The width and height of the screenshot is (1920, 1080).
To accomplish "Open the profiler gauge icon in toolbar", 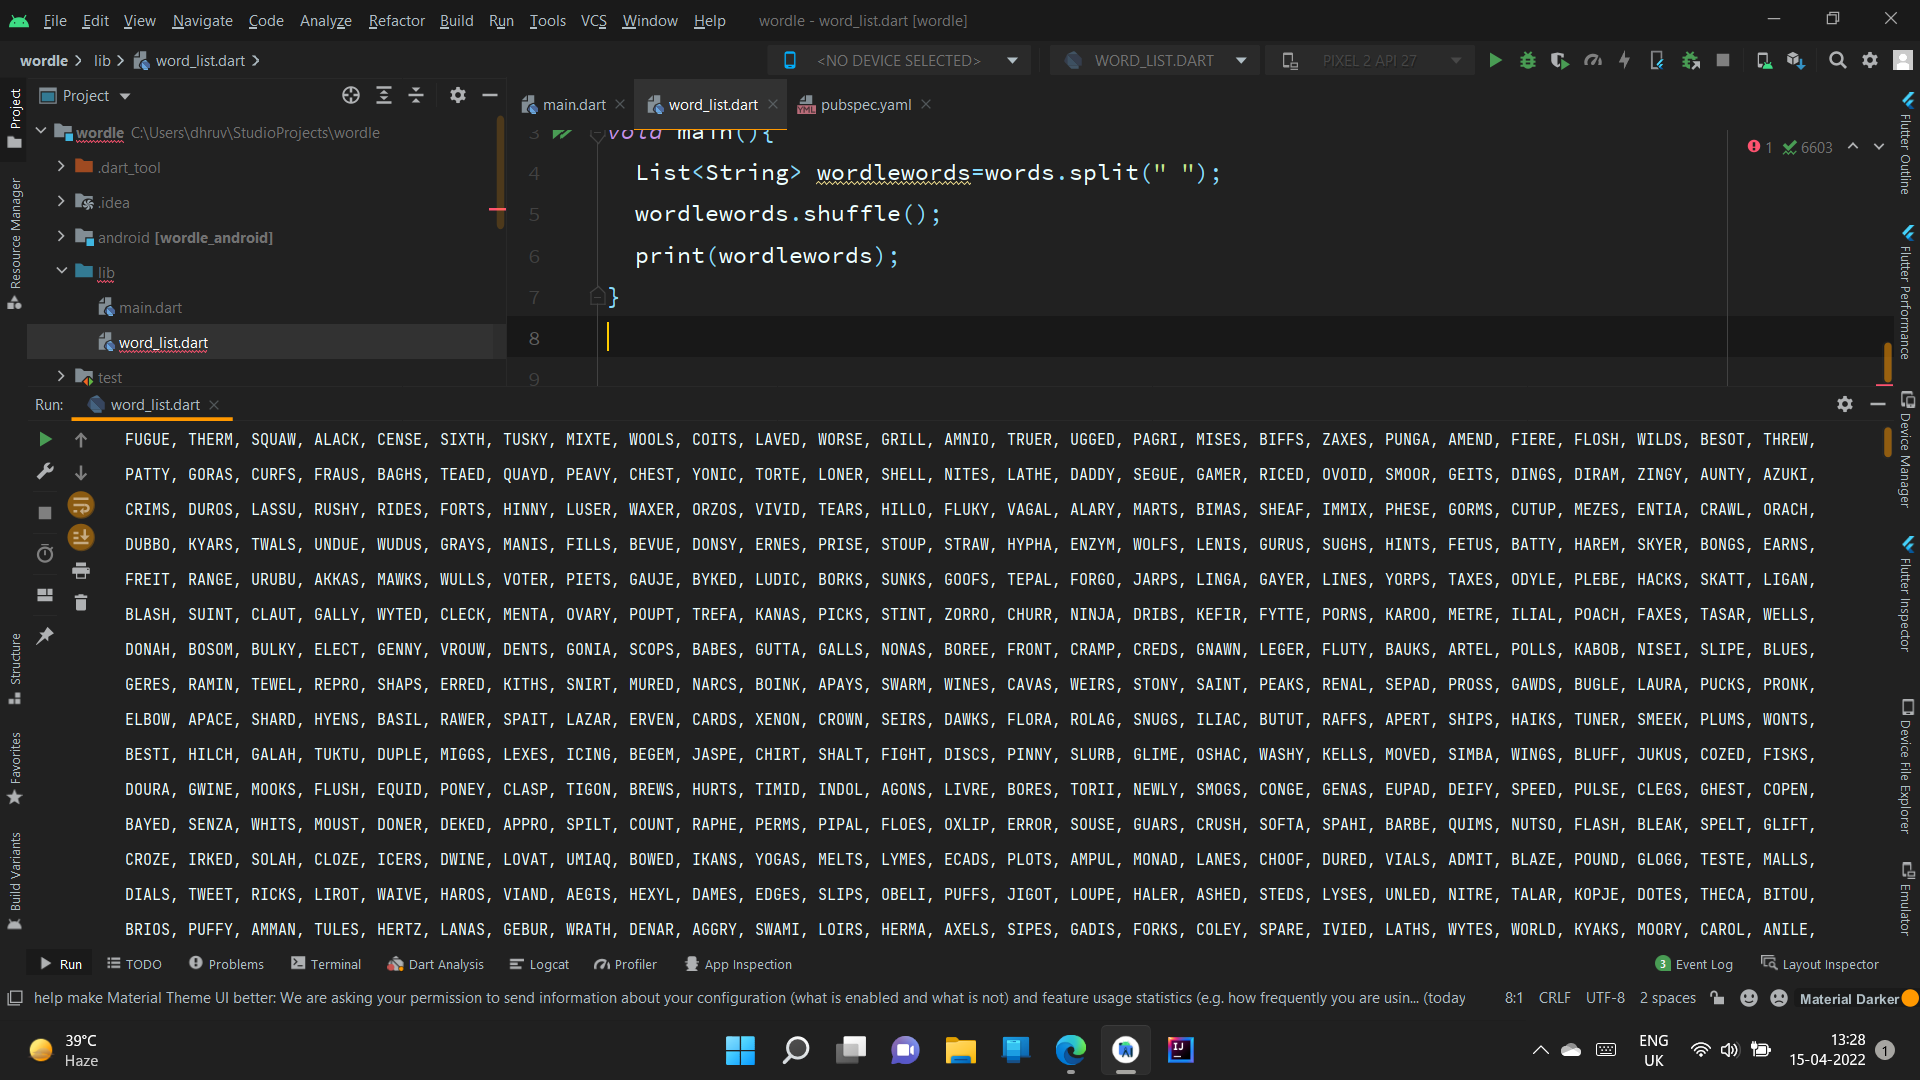I will point(1593,61).
